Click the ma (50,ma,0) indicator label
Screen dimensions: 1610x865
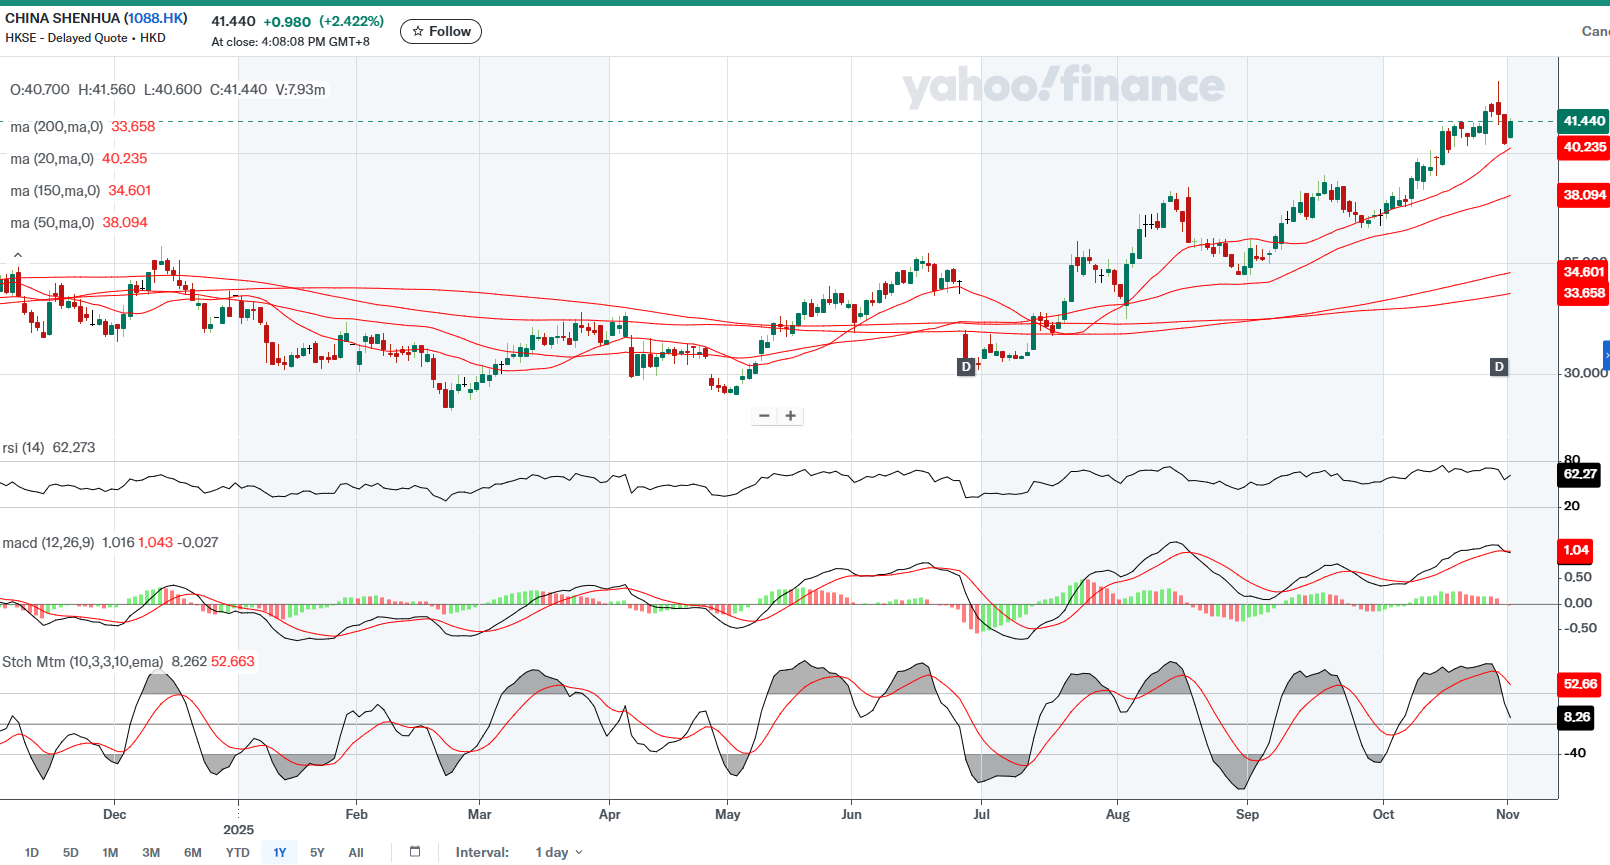(52, 223)
